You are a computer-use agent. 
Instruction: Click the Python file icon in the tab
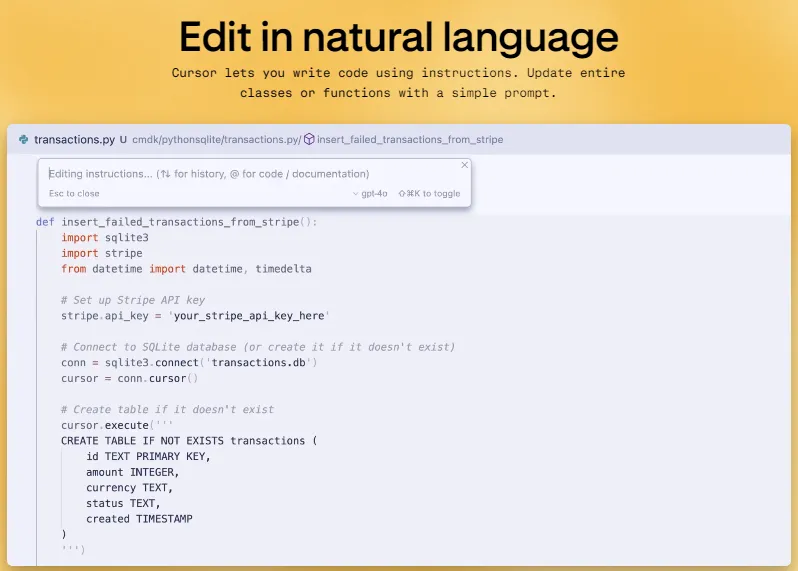point(24,140)
